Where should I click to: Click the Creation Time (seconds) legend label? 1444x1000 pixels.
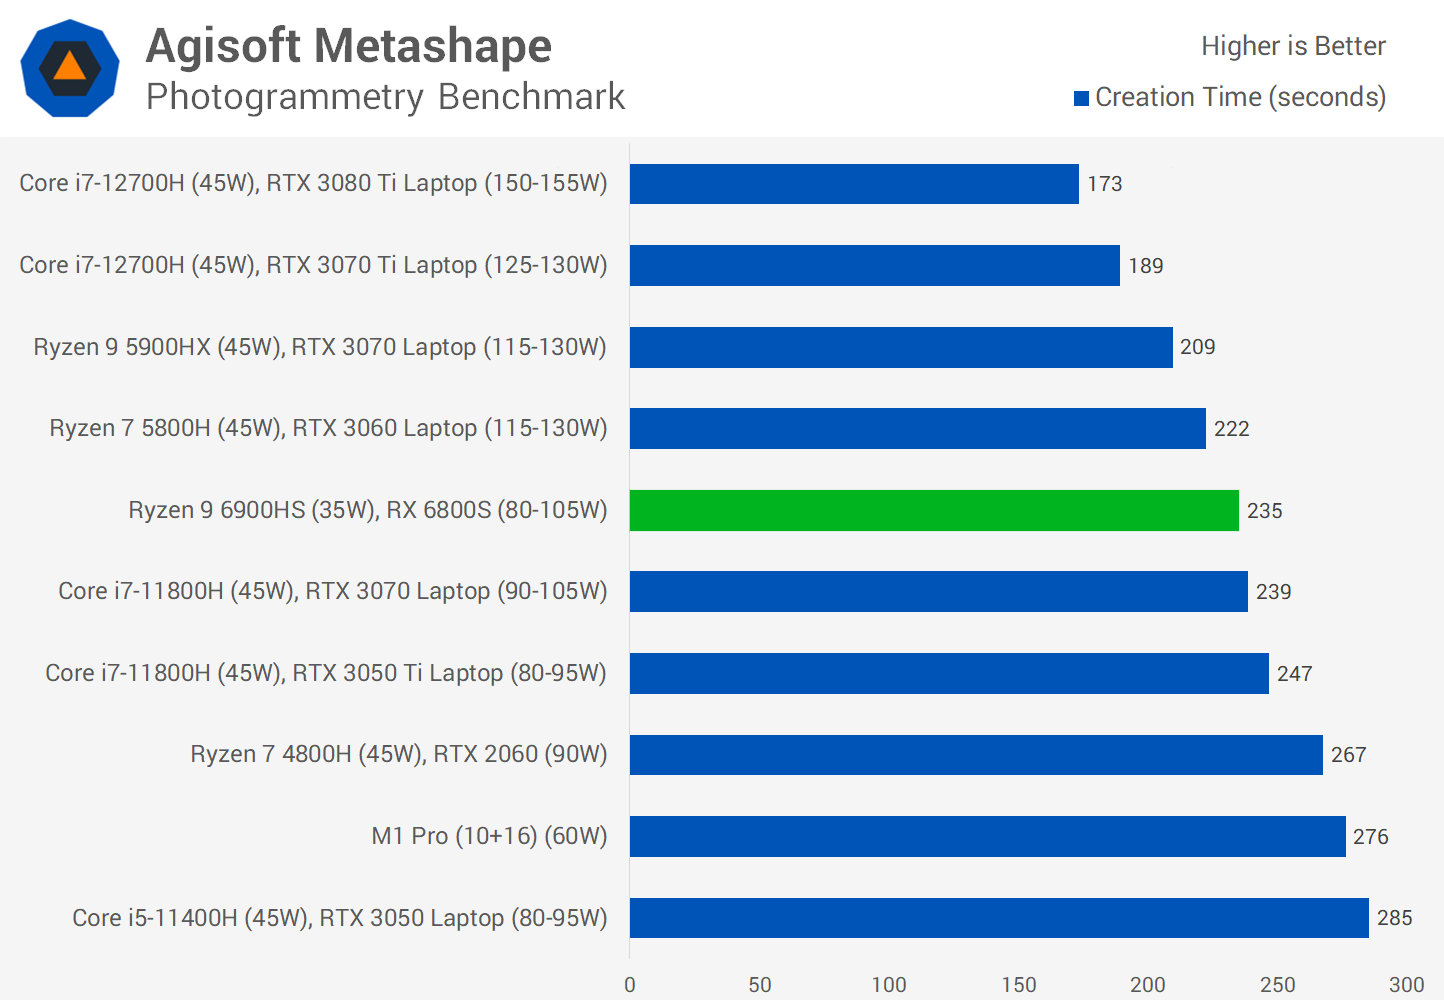1240,97
